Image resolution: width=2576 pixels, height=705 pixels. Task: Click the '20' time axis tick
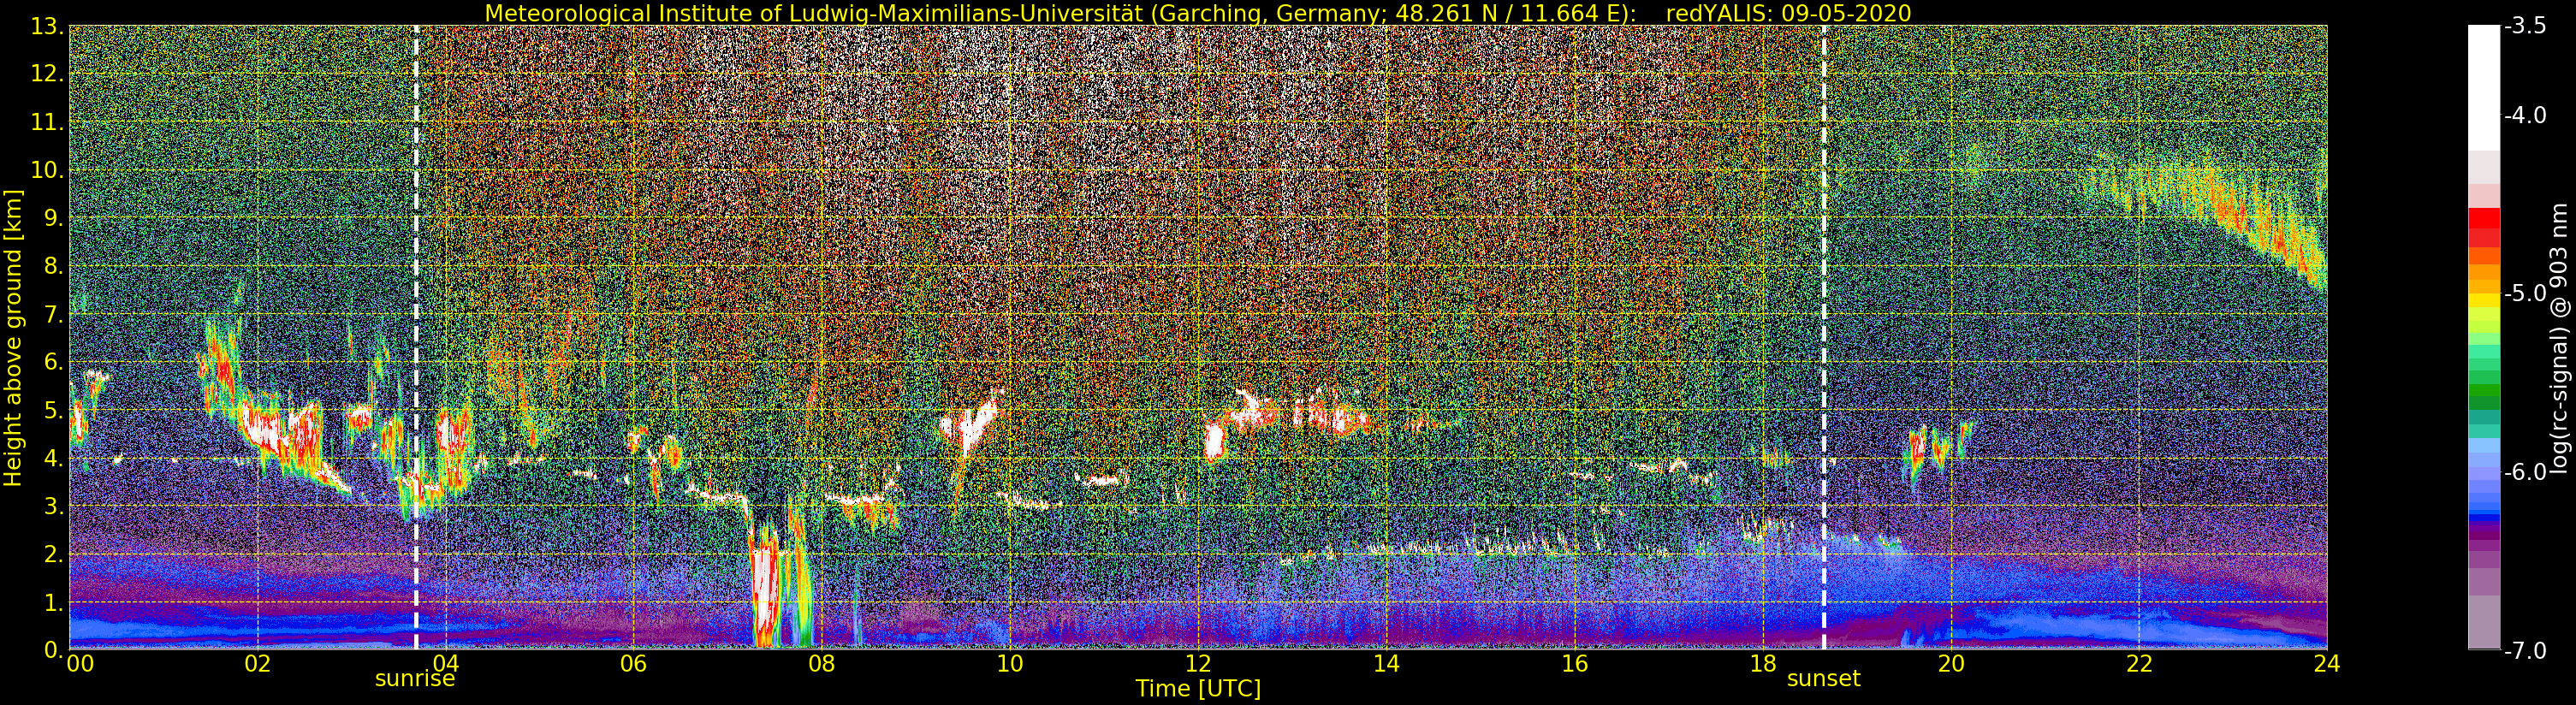pos(1951,663)
